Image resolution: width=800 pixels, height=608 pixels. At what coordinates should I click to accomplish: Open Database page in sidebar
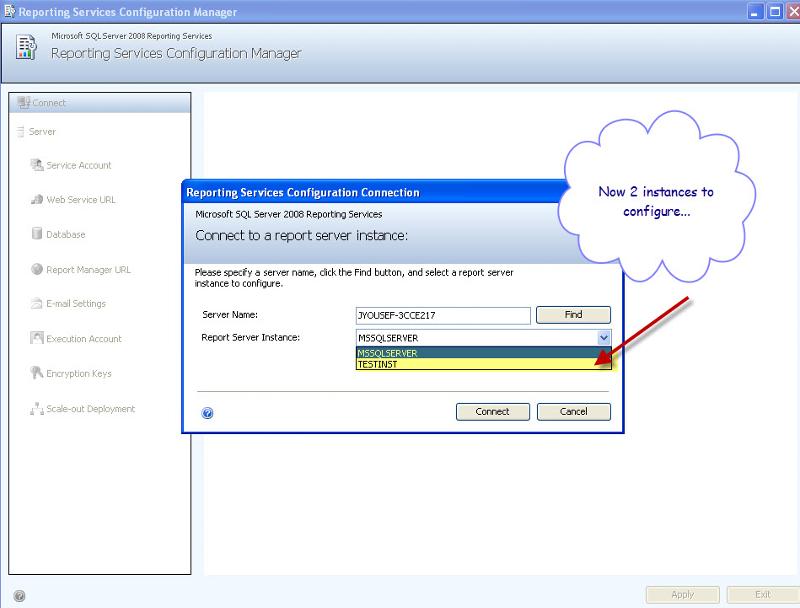(66, 235)
